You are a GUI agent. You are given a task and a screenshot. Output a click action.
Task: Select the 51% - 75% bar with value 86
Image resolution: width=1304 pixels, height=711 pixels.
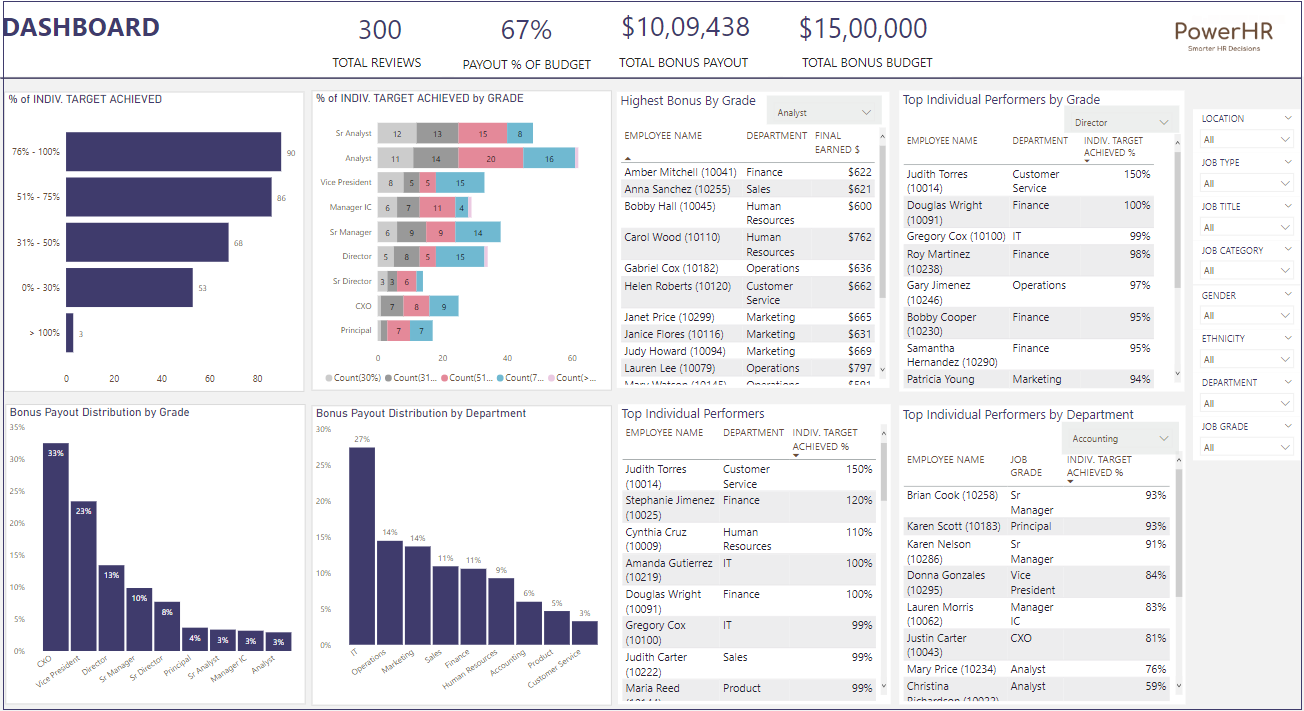(169, 197)
